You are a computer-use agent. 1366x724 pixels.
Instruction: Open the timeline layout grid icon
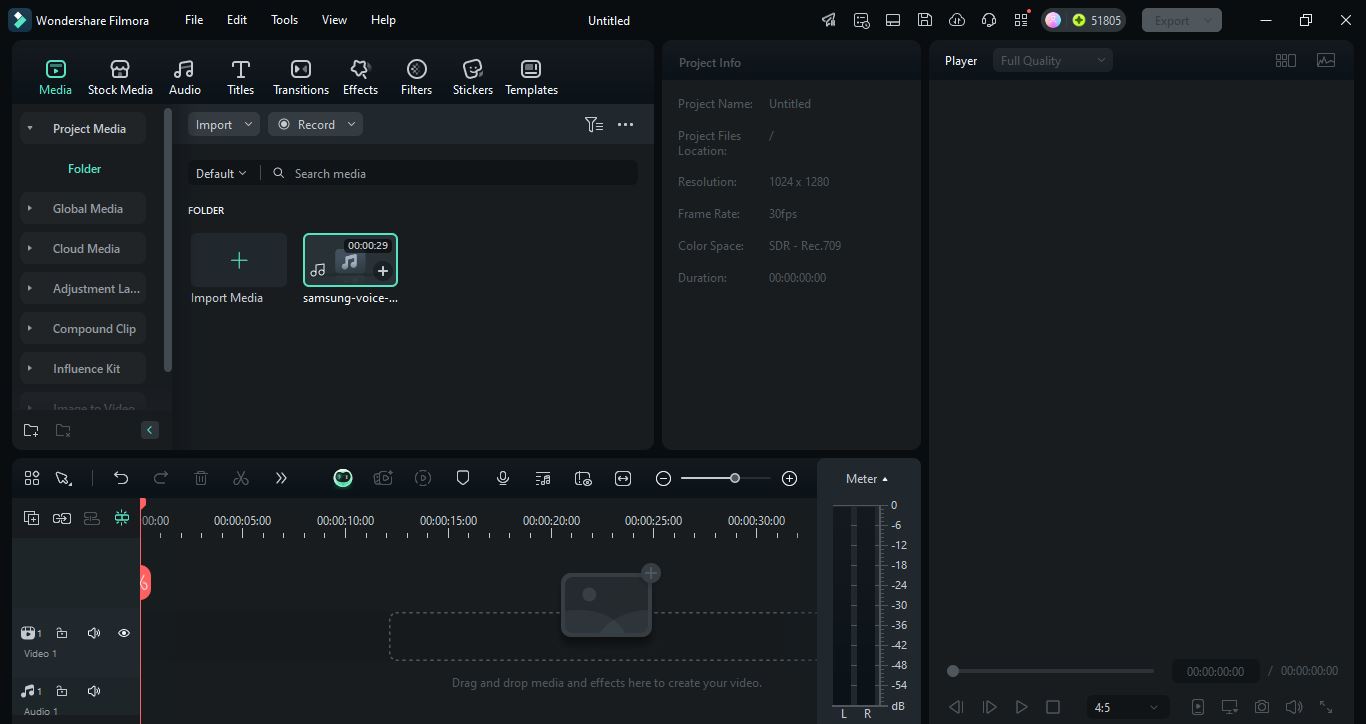32,478
